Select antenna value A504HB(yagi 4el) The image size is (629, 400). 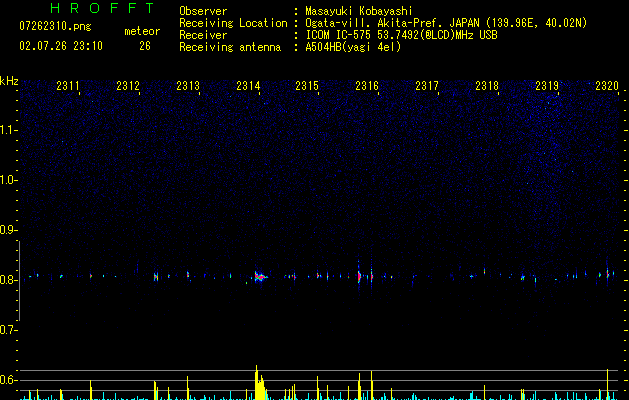tap(353, 47)
